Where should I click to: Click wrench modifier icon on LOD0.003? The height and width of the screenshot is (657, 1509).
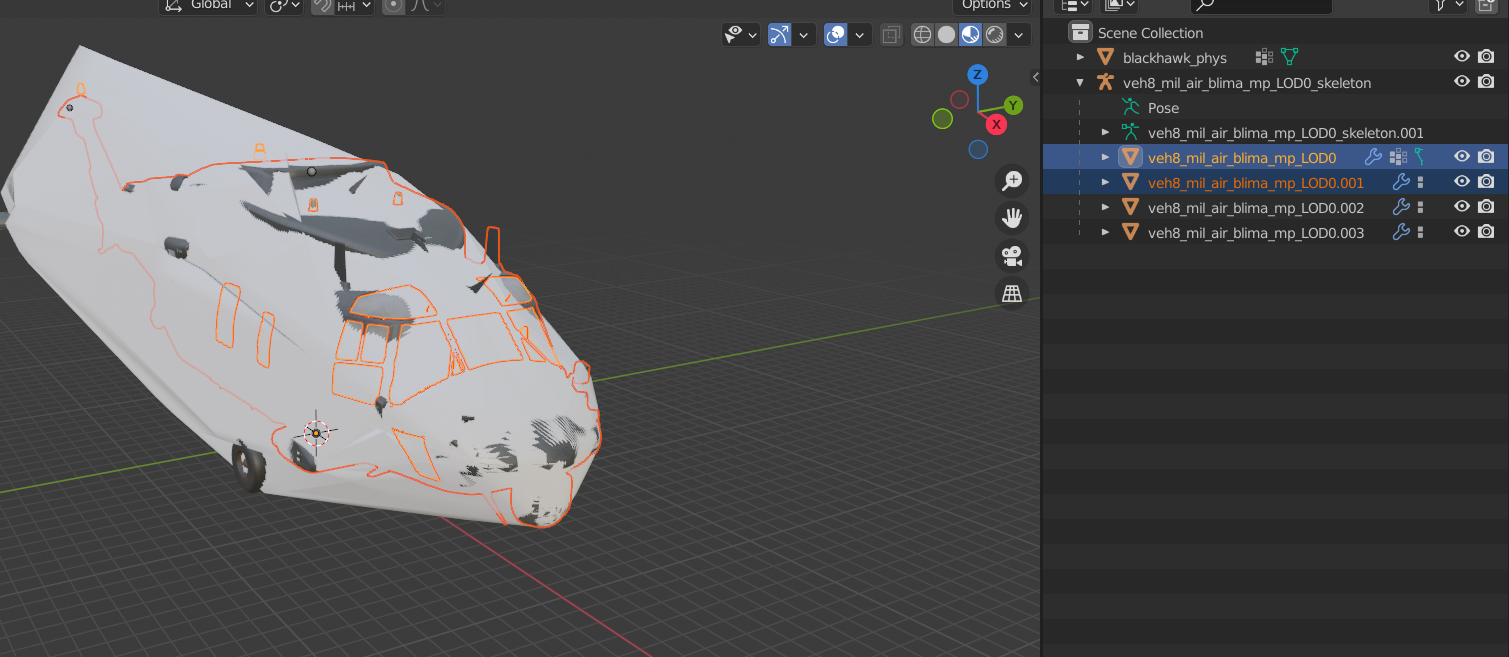1401,232
